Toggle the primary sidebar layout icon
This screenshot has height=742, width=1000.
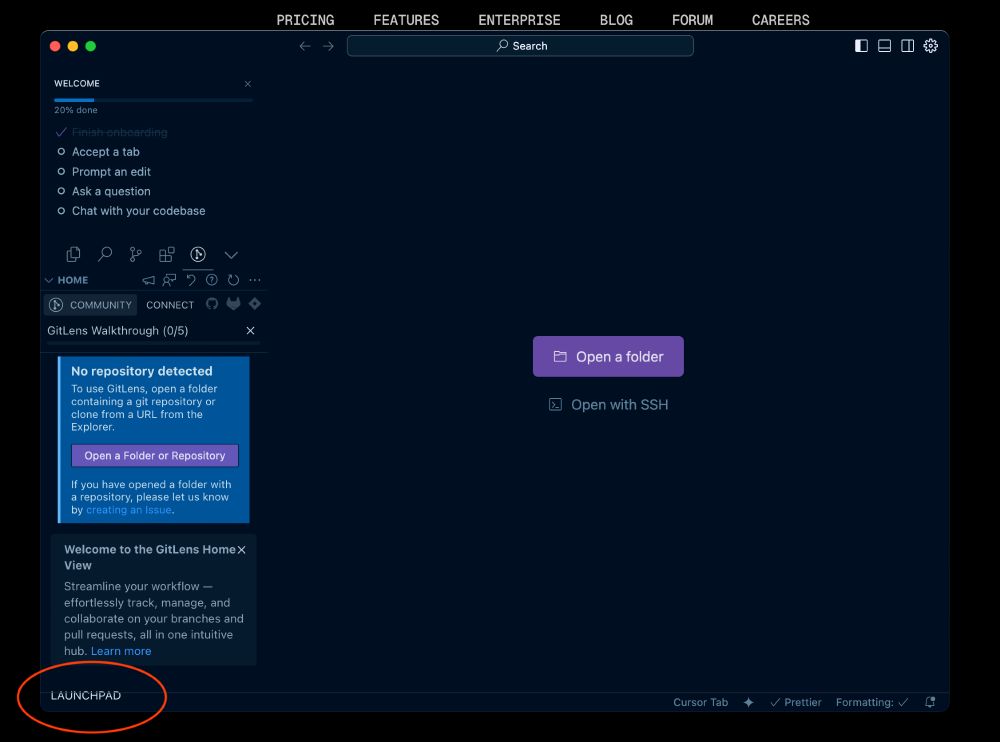point(861,46)
